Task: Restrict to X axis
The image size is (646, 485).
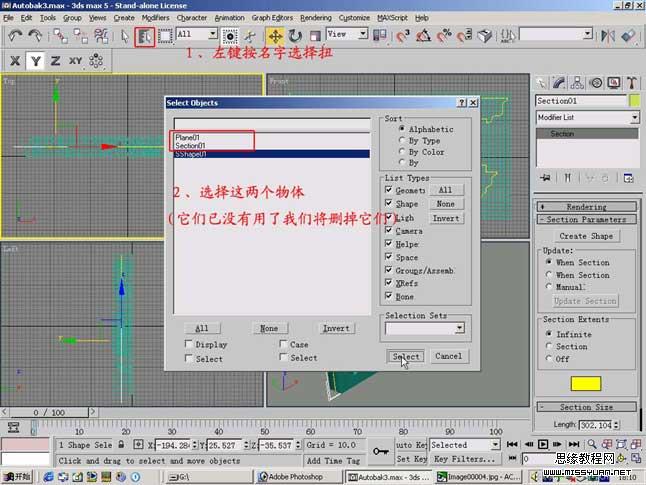Action: (15, 61)
